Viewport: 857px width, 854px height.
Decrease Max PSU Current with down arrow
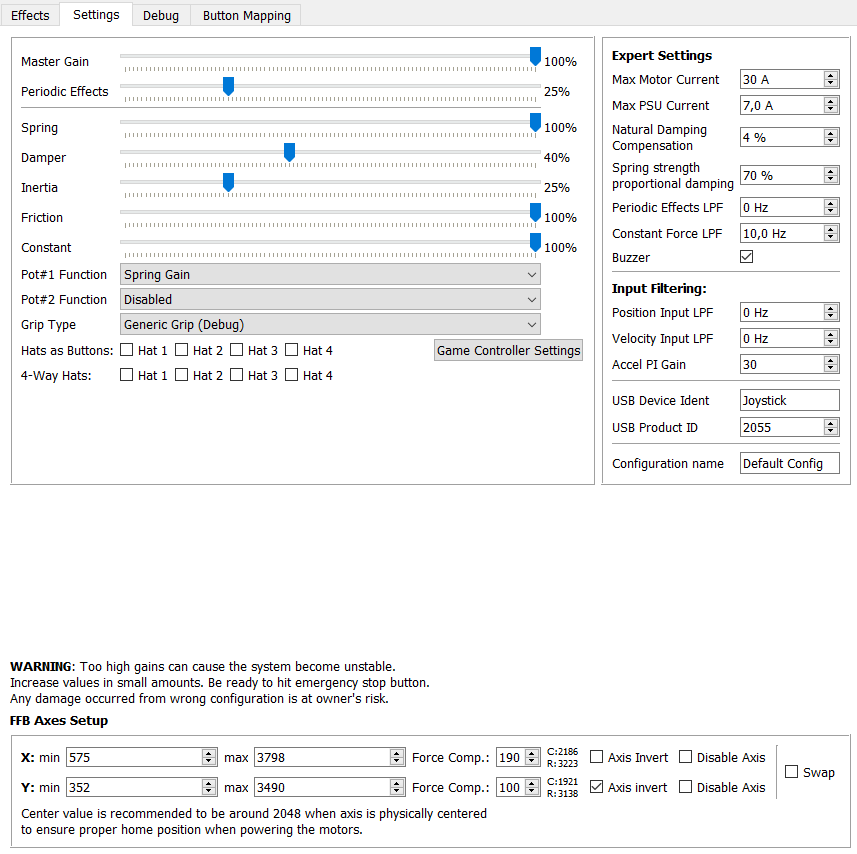pyautogui.click(x=831, y=109)
